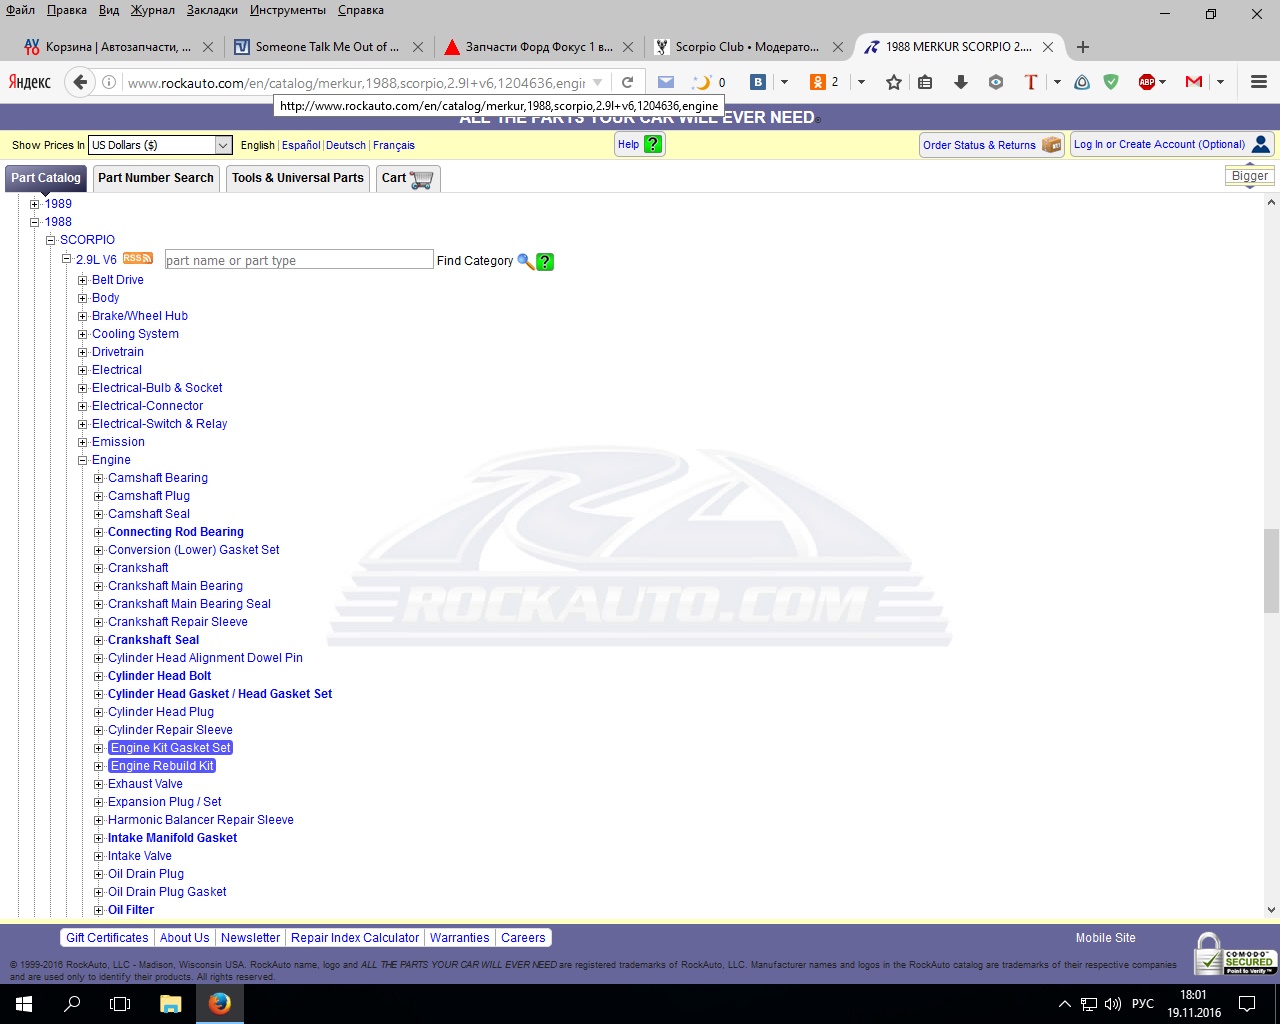Click the hexagon eye extension icon
Viewport: 1280px width, 1024px height.
(x=996, y=82)
